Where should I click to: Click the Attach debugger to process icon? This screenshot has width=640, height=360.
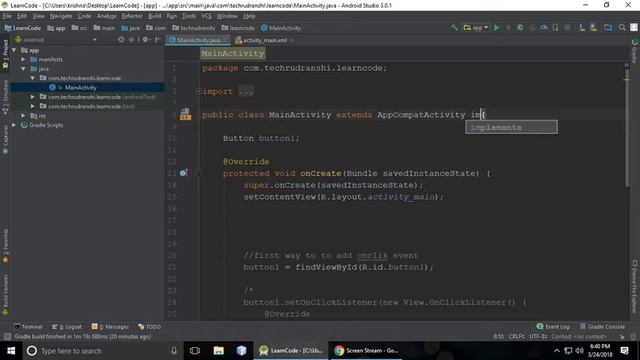(x=556, y=28)
